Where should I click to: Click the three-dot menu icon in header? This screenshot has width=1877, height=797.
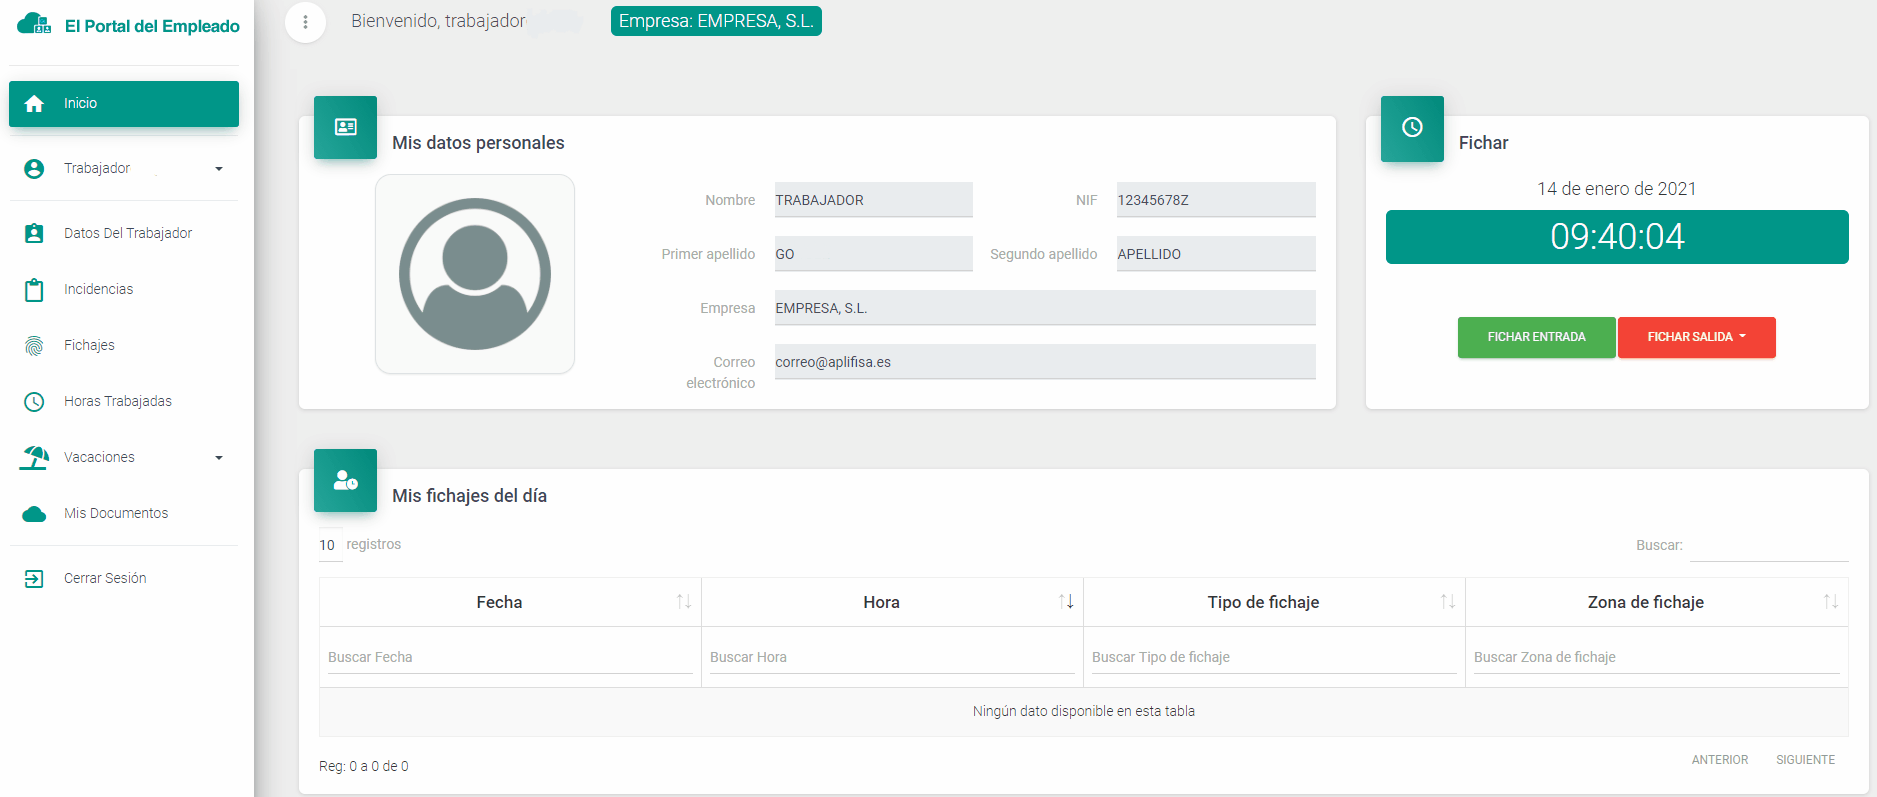click(305, 22)
